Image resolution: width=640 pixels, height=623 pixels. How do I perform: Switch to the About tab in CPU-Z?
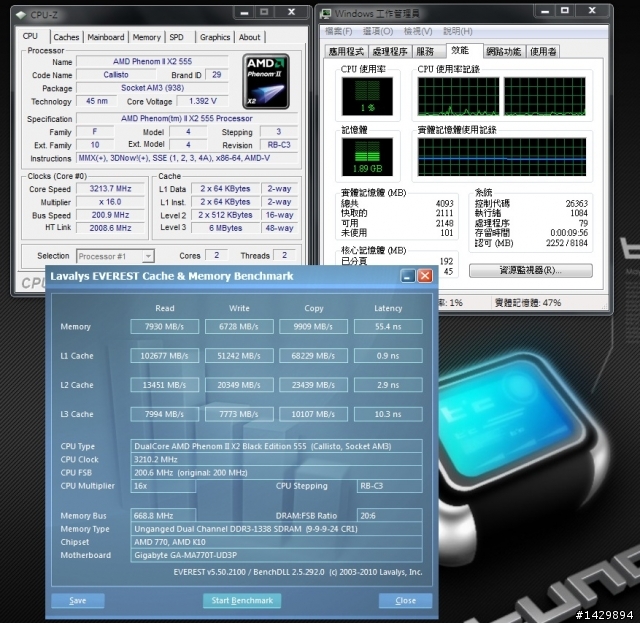point(249,37)
